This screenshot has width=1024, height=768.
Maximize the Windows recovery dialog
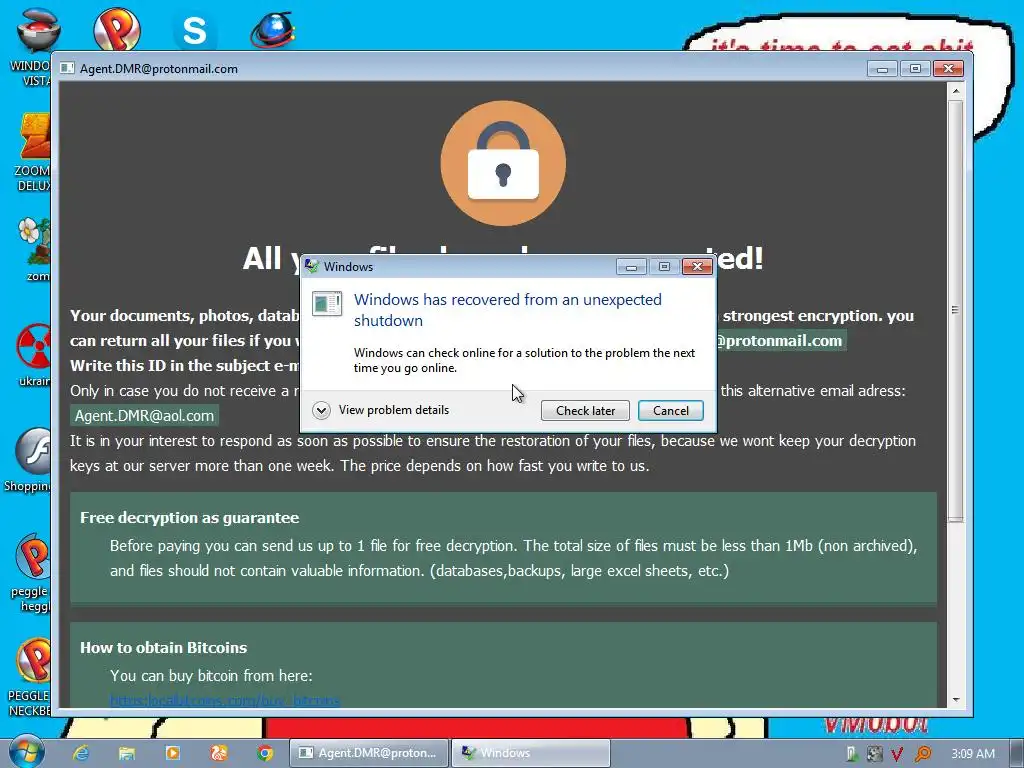point(664,266)
